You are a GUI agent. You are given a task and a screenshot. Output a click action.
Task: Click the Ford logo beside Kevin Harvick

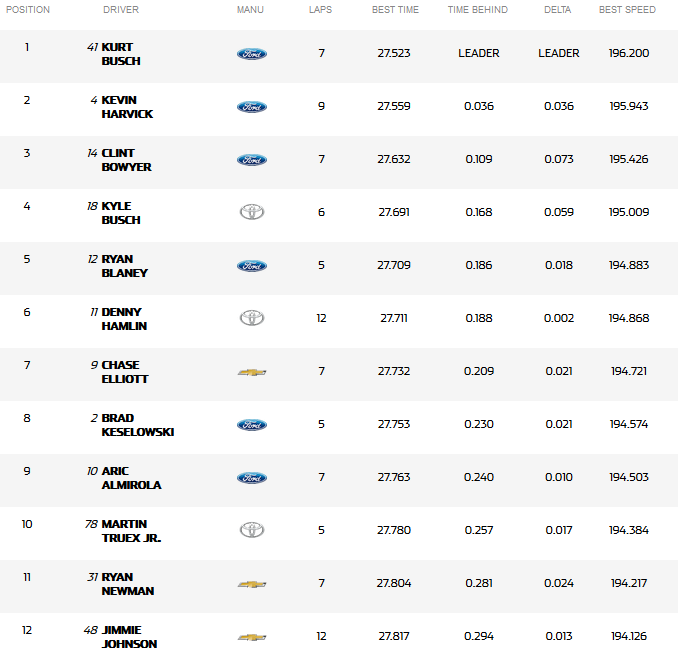[251, 107]
